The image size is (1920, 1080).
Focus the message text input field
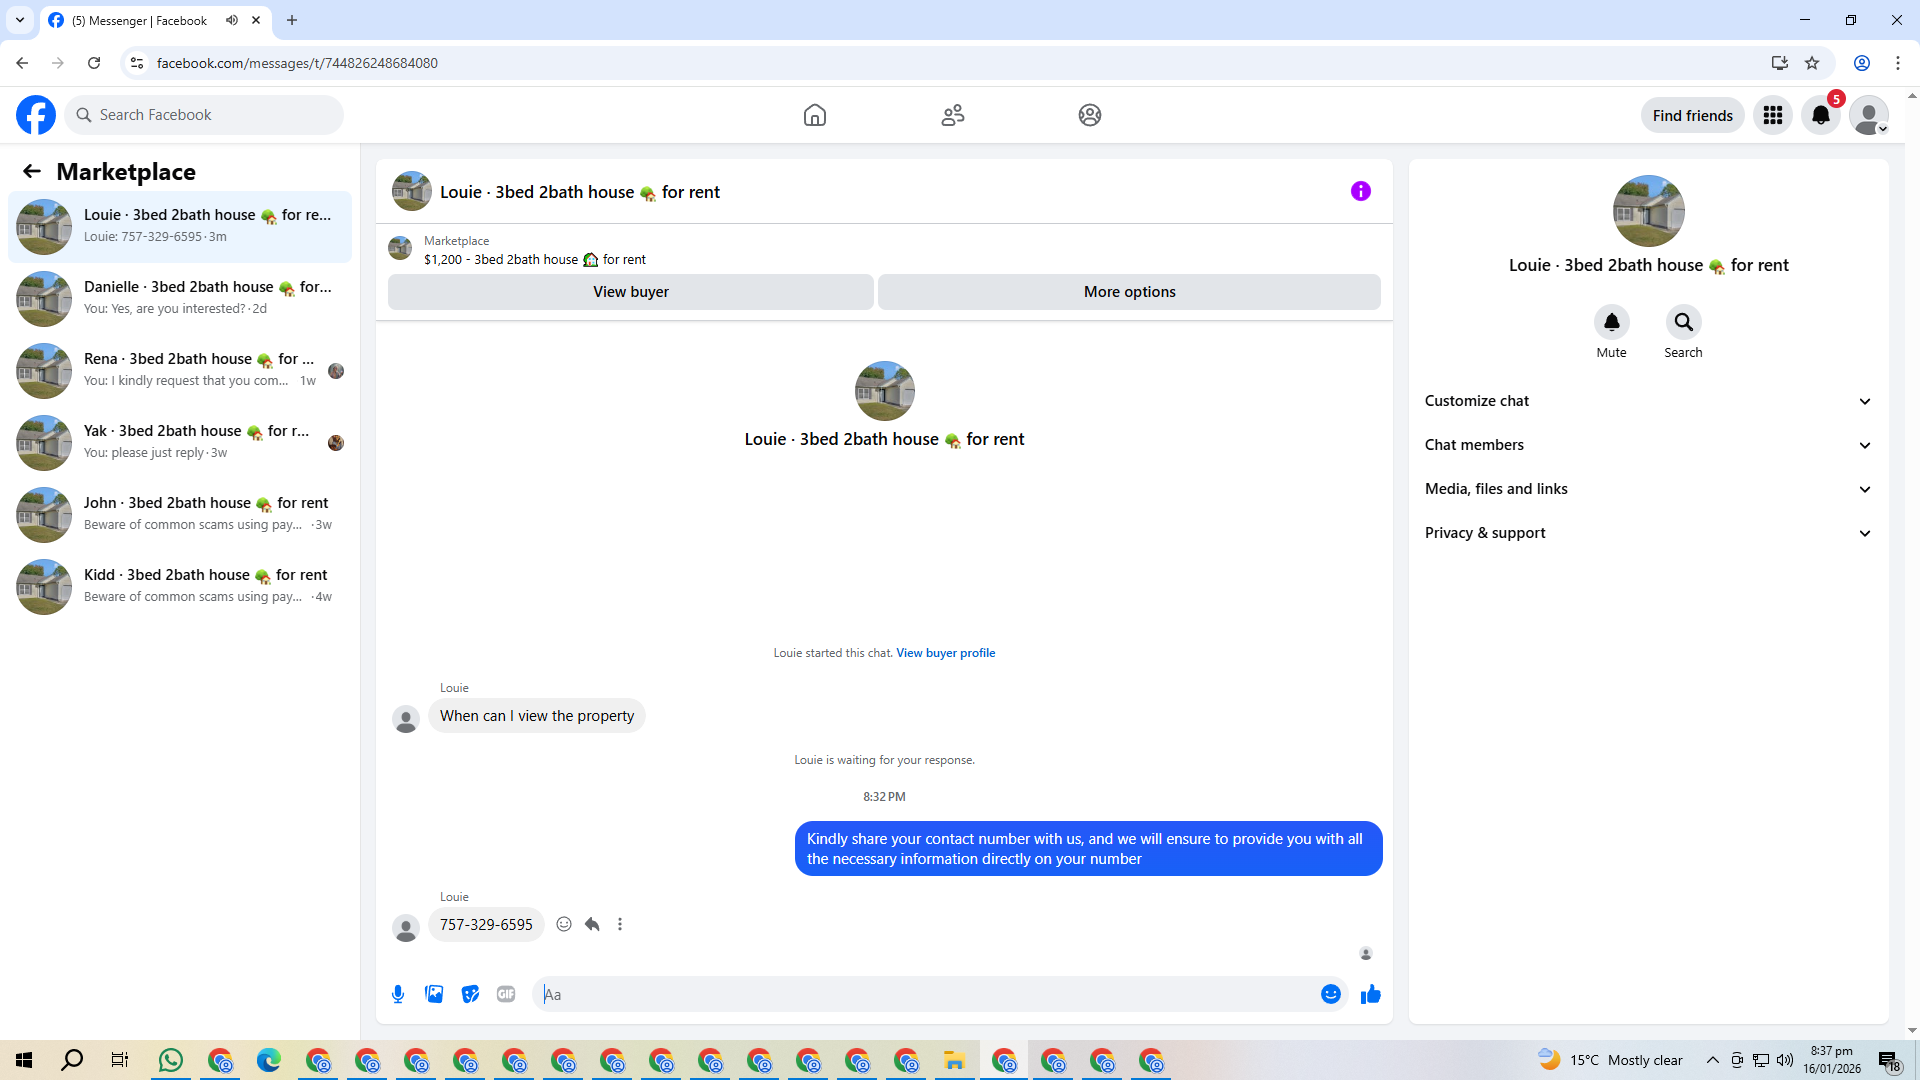930,994
